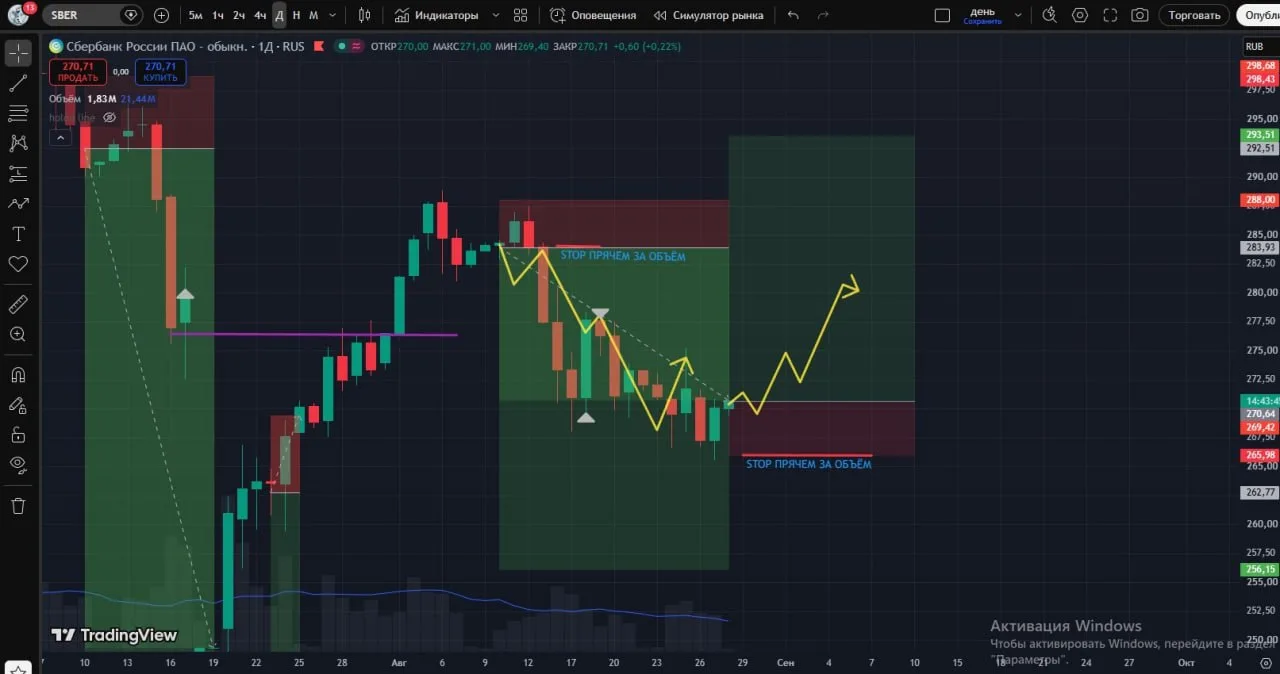Click the red ПРОДАТЬ 270,71 button
The width and height of the screenshot is (1280, 674).
(78, 72)
